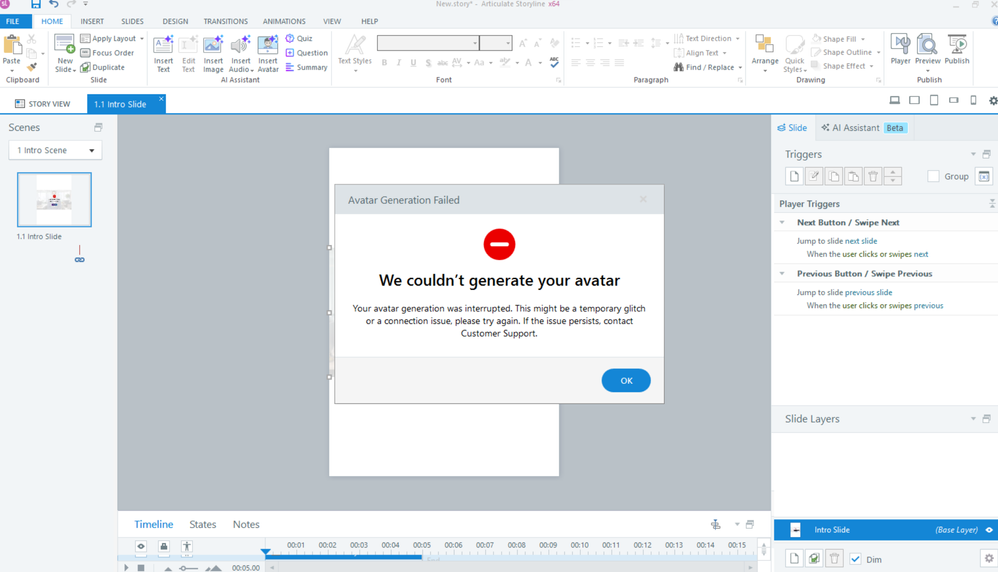998x572 pixels.
Task: Click the Summary AI assistant option
Action: point(306,67)
